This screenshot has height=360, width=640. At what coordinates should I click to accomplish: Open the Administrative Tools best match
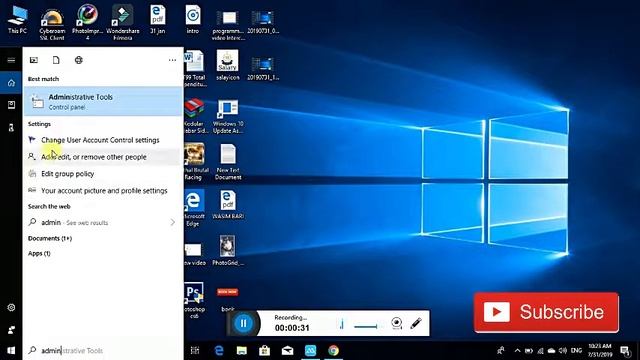pos(103,101)
